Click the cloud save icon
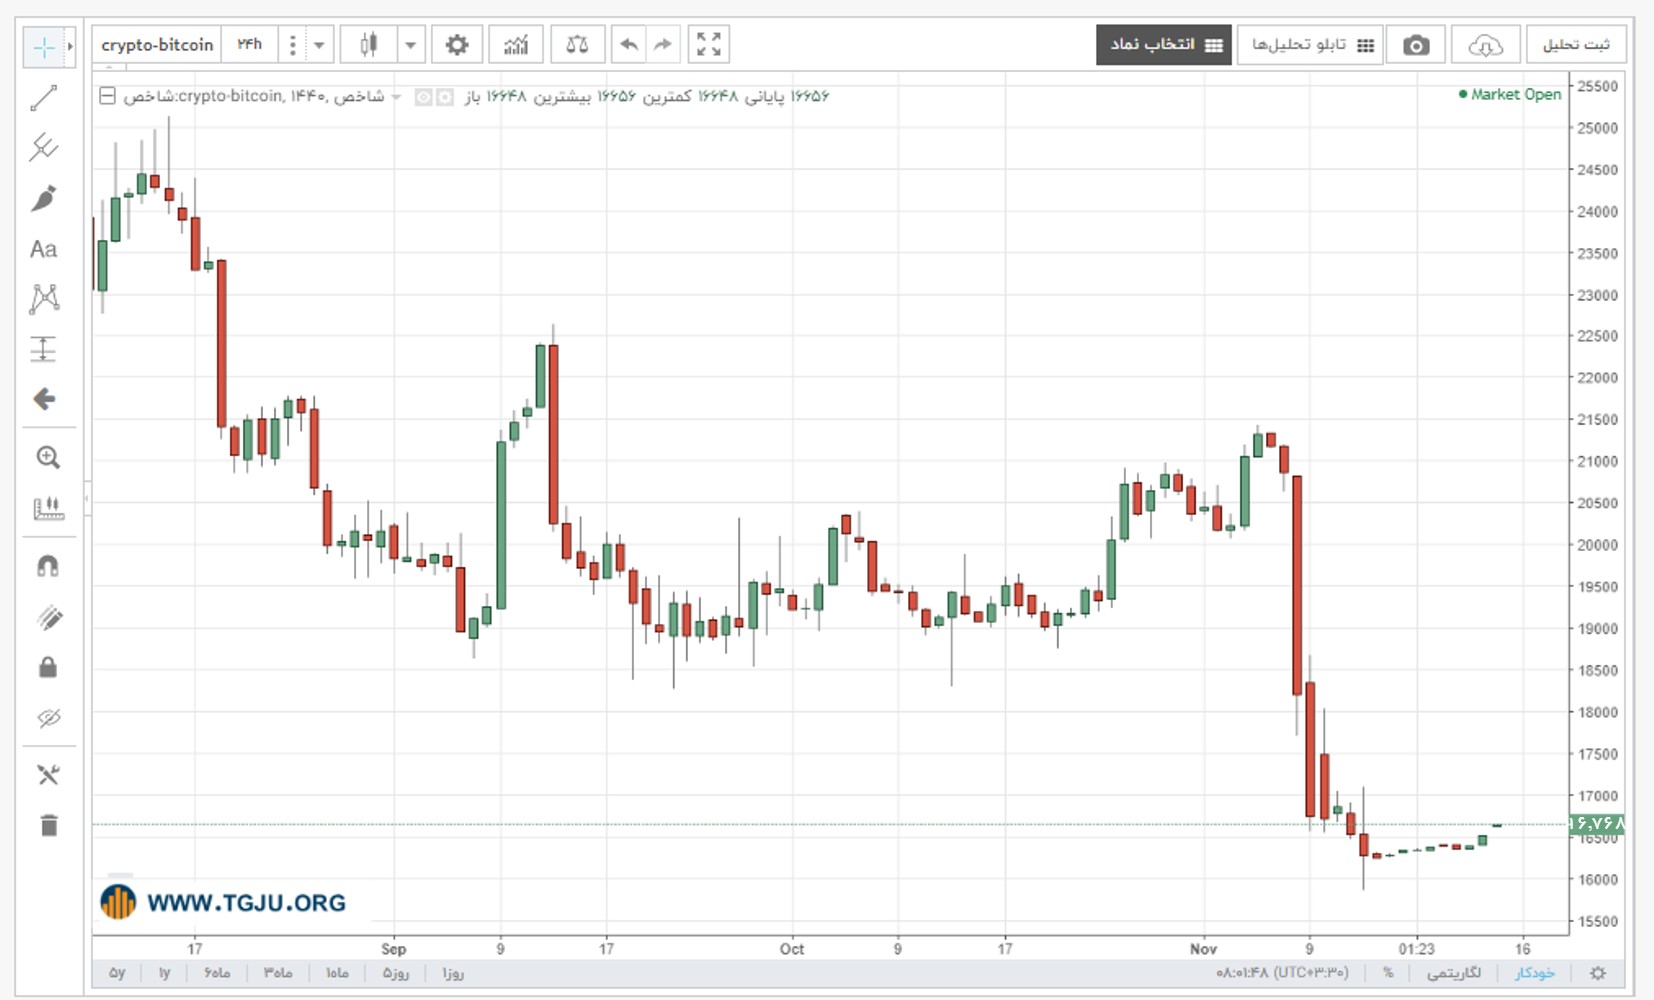This screenshot has height=1000, width=1654. [1486, 45]
